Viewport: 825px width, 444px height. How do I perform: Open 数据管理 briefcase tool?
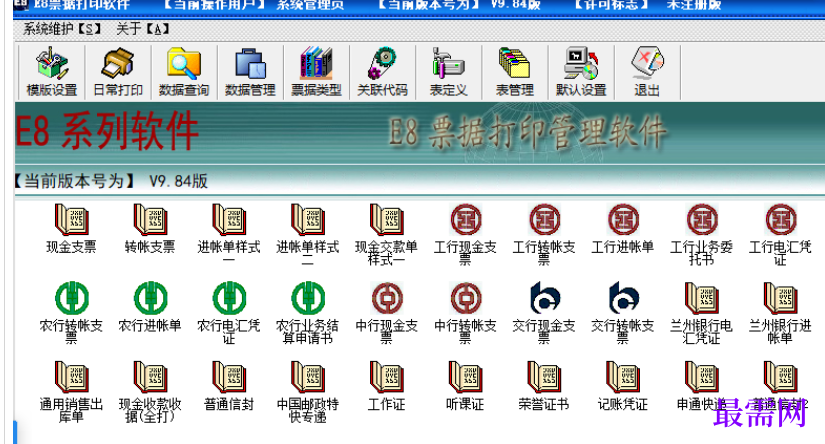(250, 72)
